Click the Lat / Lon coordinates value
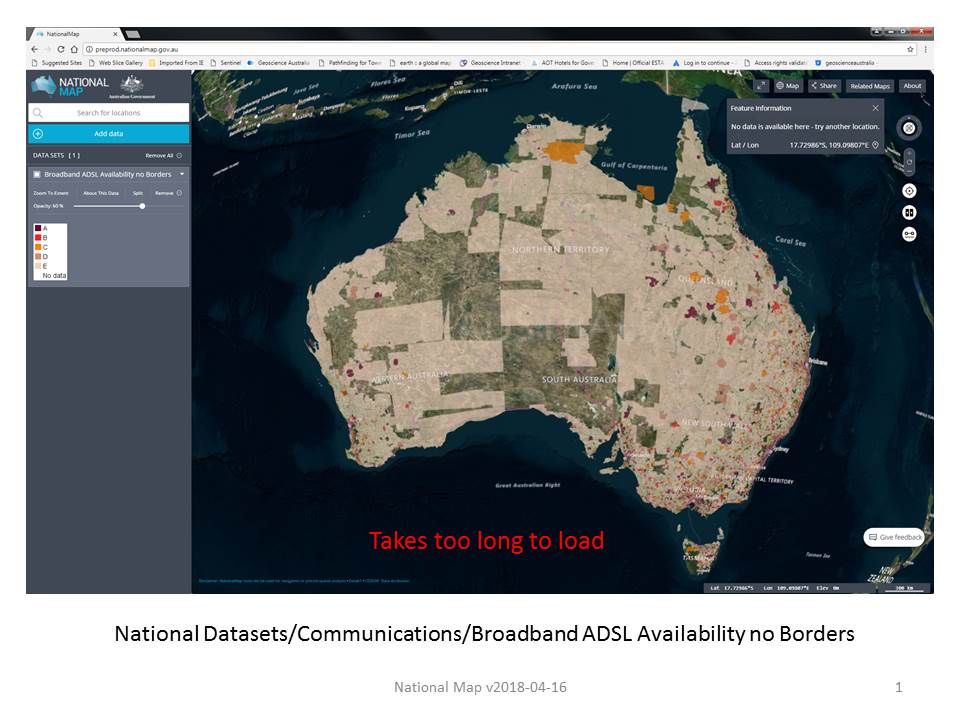Screen dimensions: 960x720 [x=829, y=145]
